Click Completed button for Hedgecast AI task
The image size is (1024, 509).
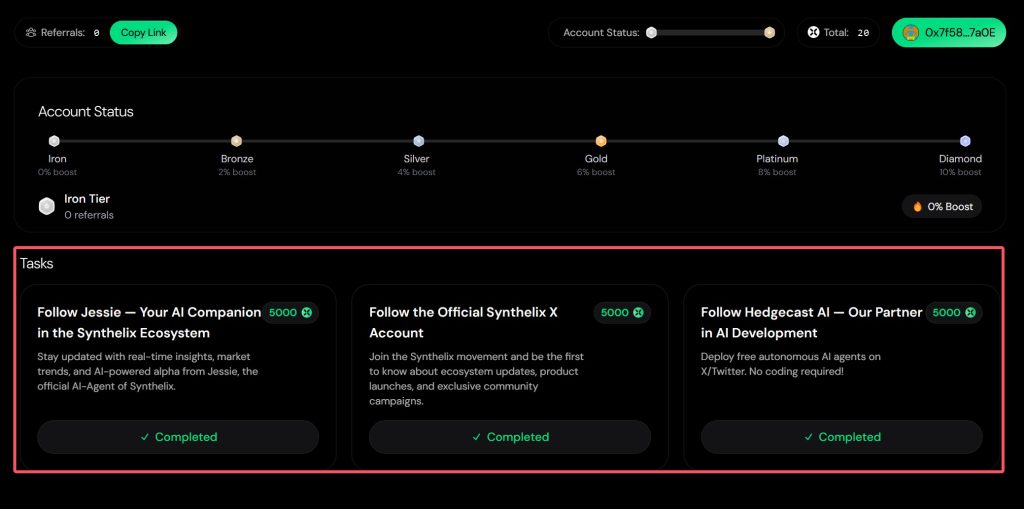click(x=841, y=437)
